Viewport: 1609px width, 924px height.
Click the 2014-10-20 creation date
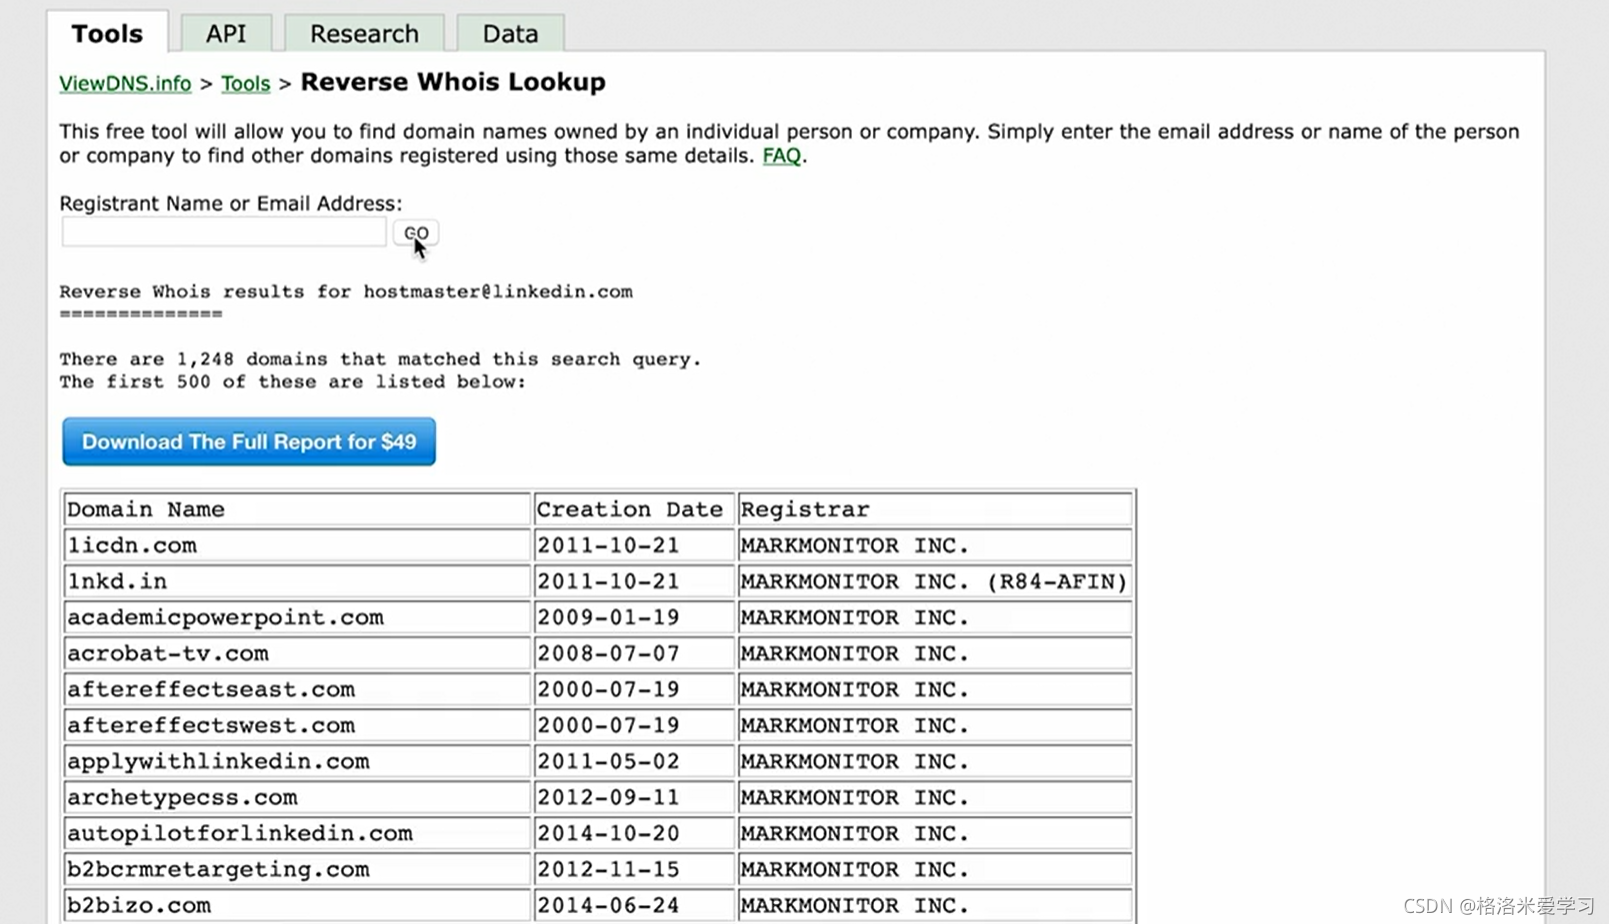tap(634, 833)
